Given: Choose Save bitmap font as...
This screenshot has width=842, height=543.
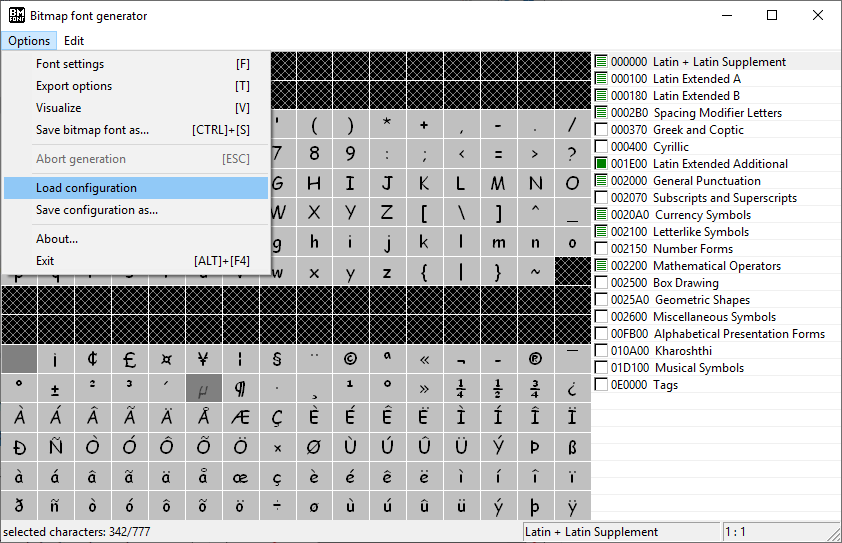Looking at the screenshot, I should [x=136, y=130].
